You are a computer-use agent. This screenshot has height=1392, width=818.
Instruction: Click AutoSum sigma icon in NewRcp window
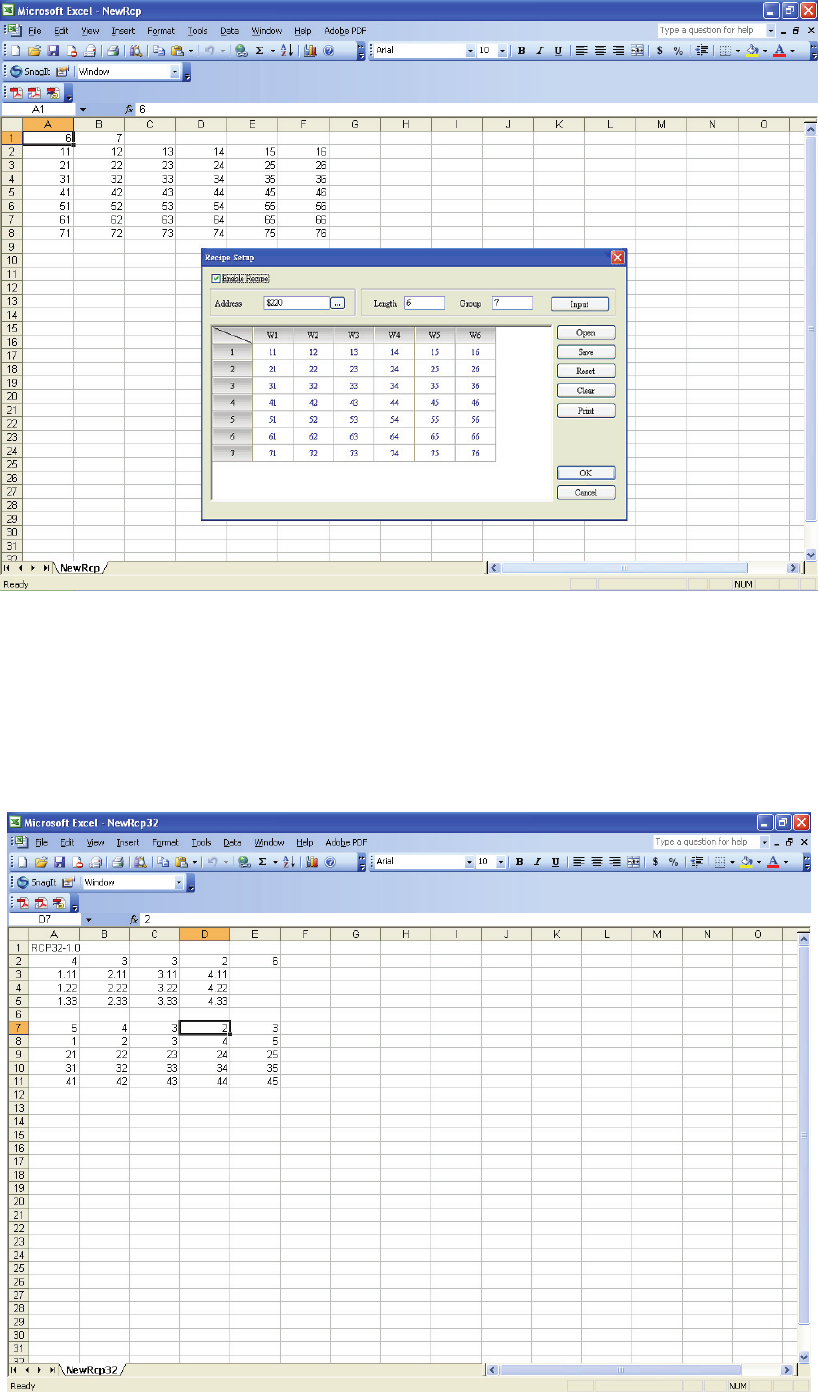click(259, 50)
